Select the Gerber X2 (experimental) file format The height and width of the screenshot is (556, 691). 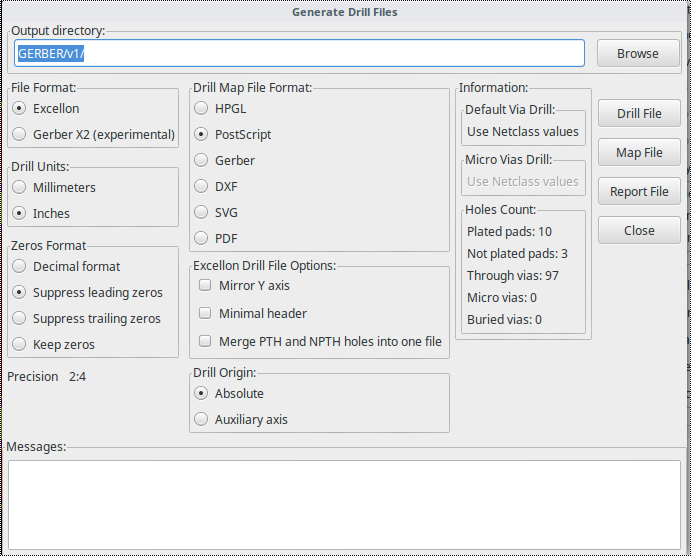click(x=20, y=134)
